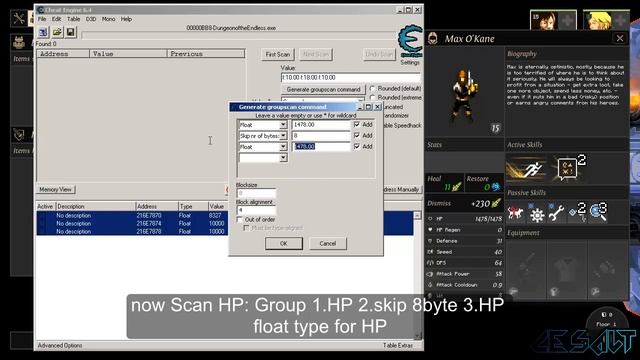Viewport: 640px width, 360px height.
Task: Open the armor shirt equipment slot
Action: (x=567, y=269)
